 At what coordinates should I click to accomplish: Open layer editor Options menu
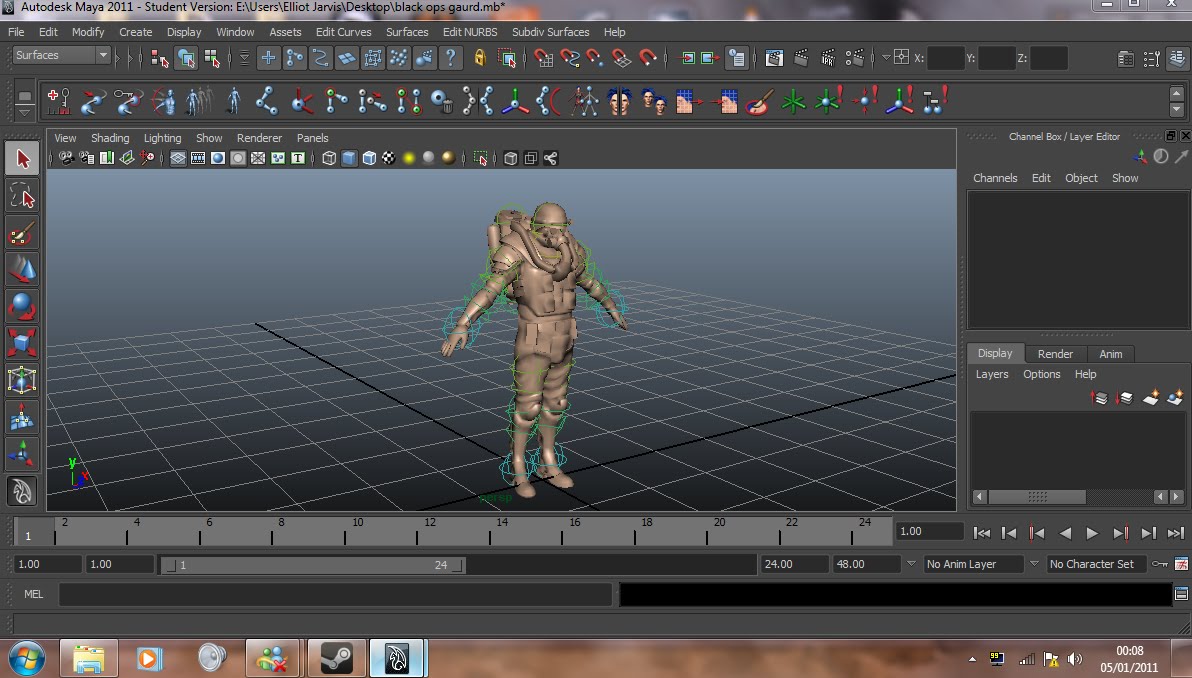click(x=1041, y=374)
